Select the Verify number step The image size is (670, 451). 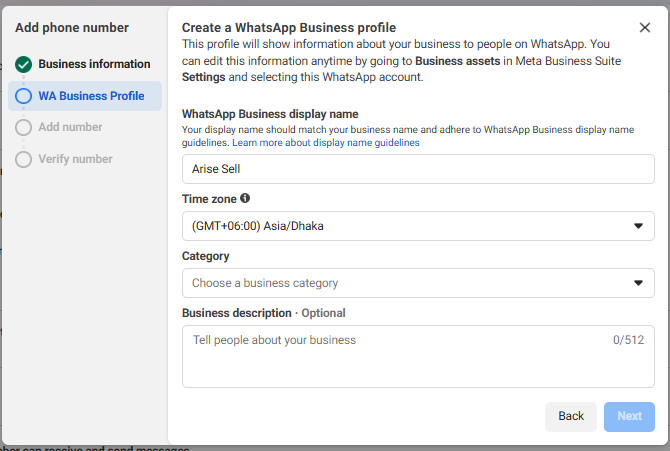tap(85, 159)
